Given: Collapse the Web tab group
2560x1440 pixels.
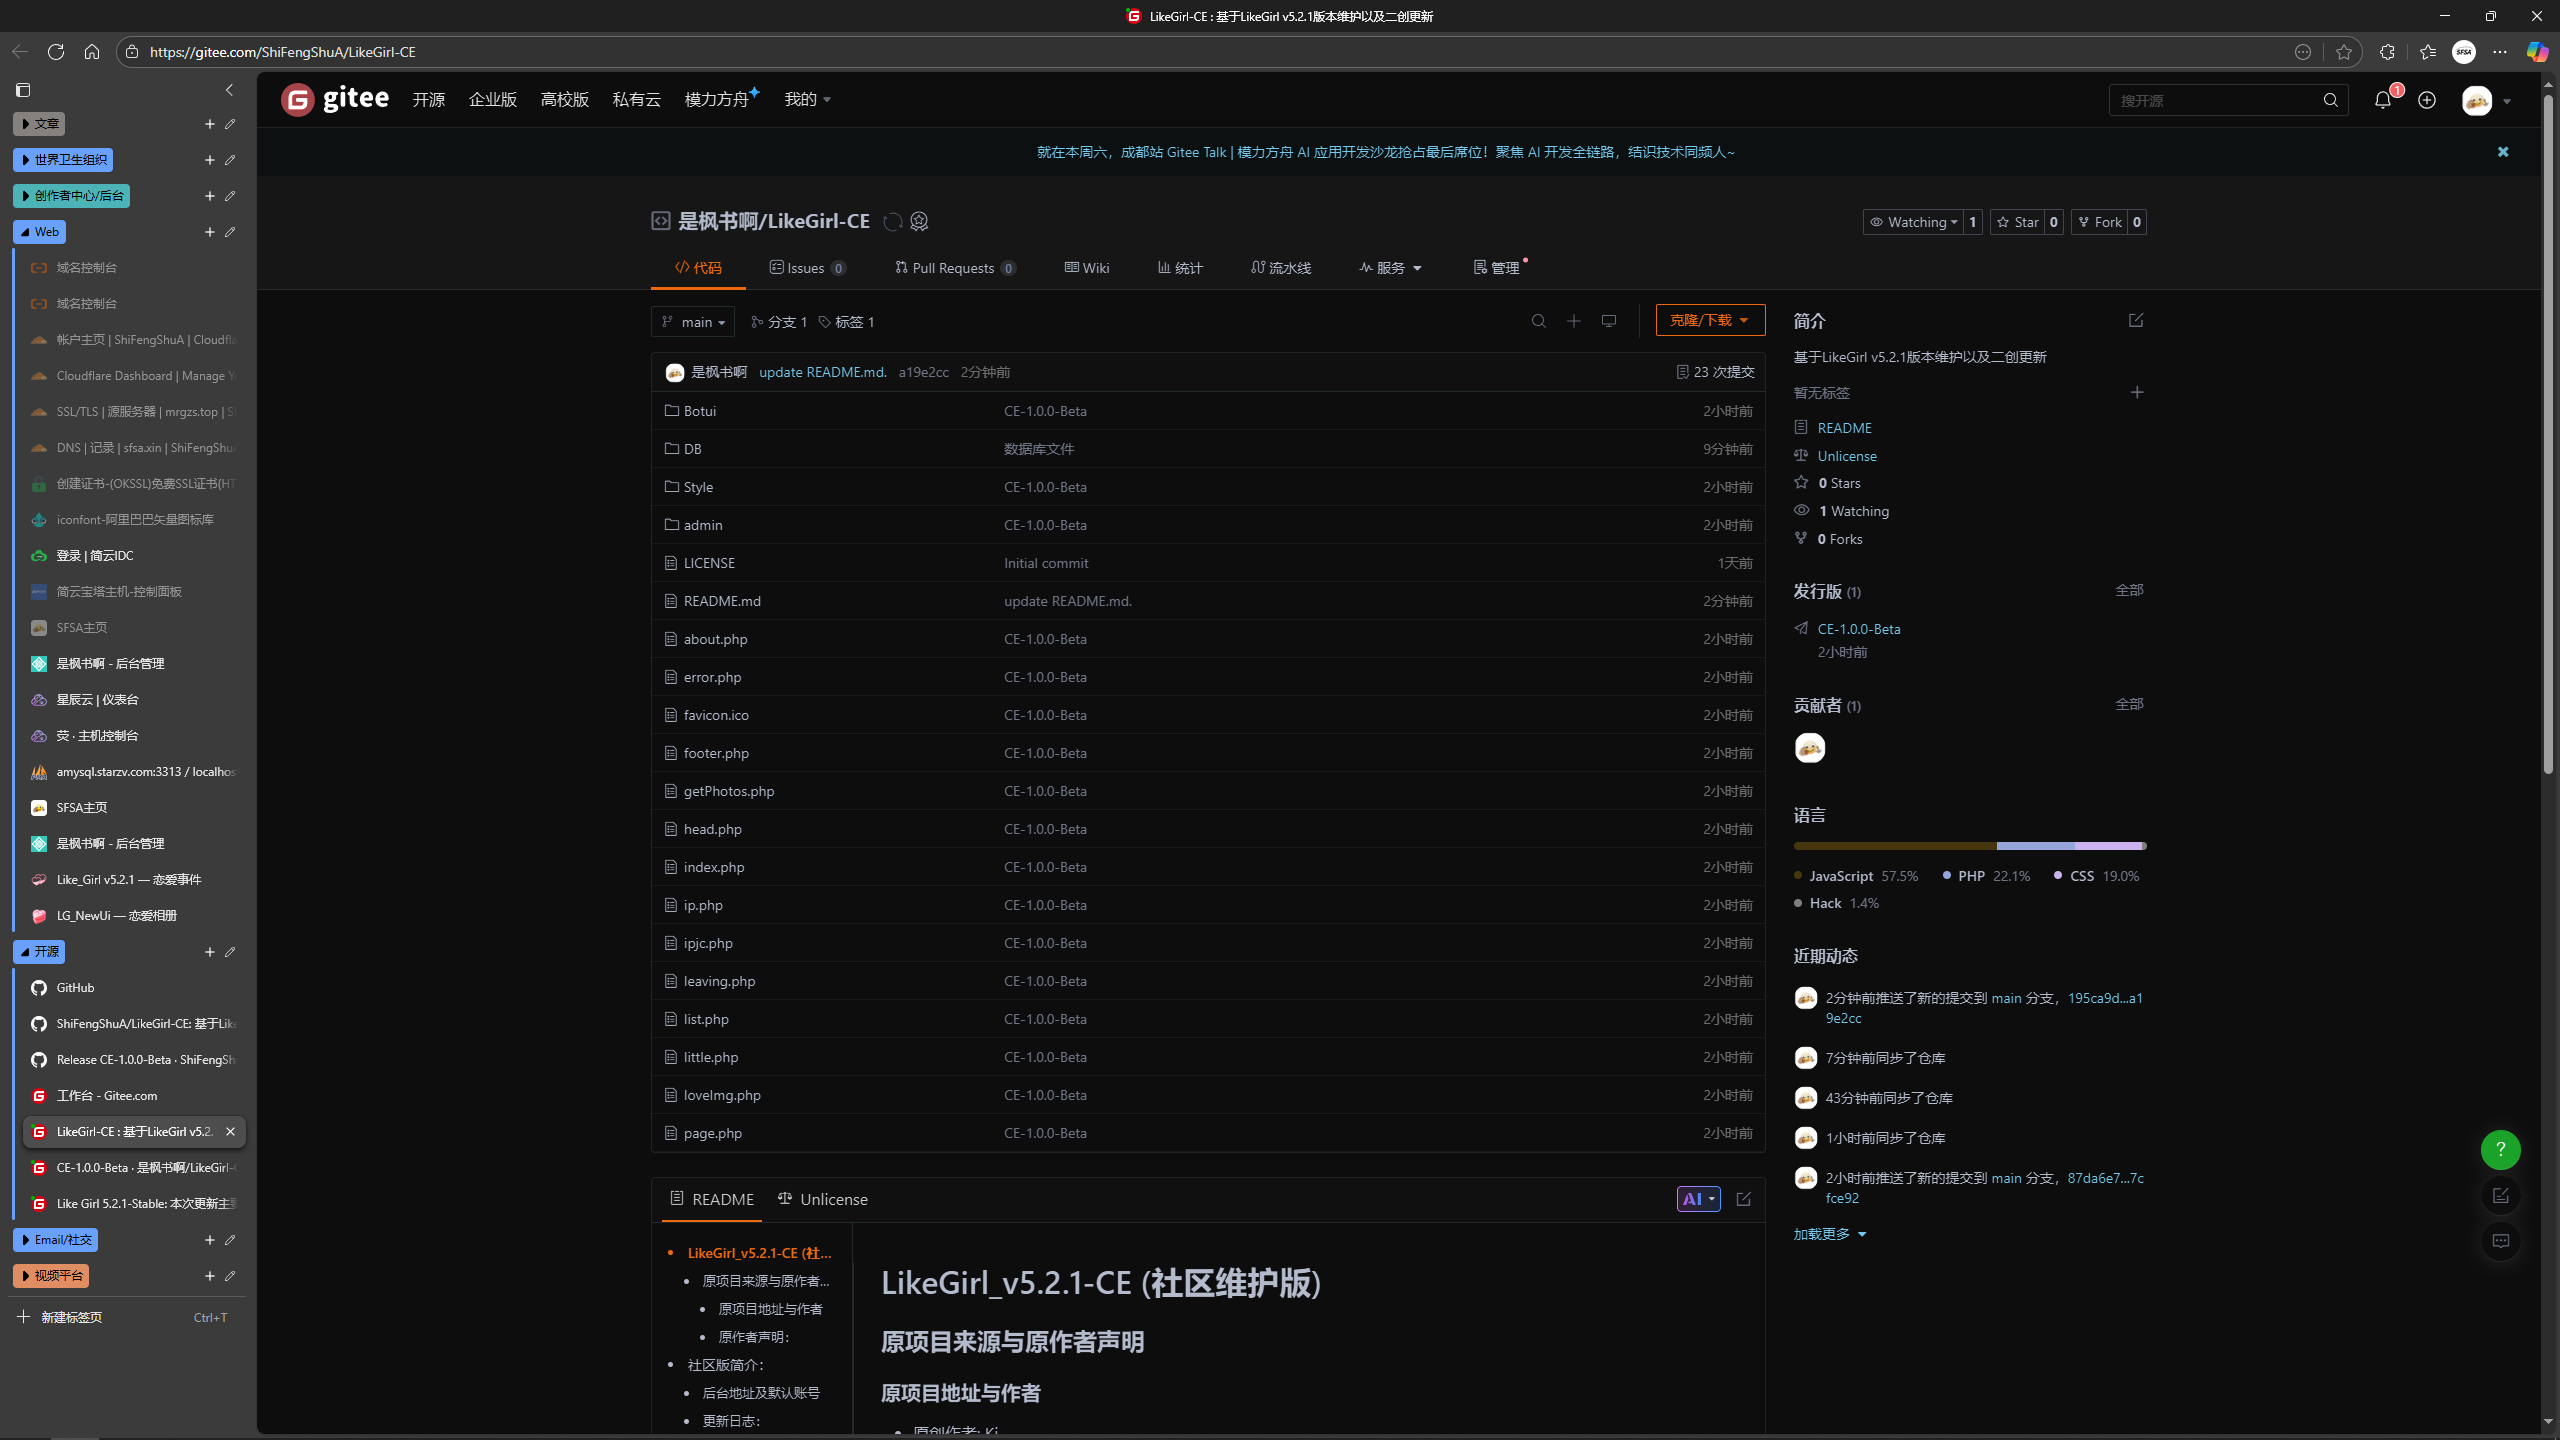Looking at the screenshot, I should click(x=39, y=232).
